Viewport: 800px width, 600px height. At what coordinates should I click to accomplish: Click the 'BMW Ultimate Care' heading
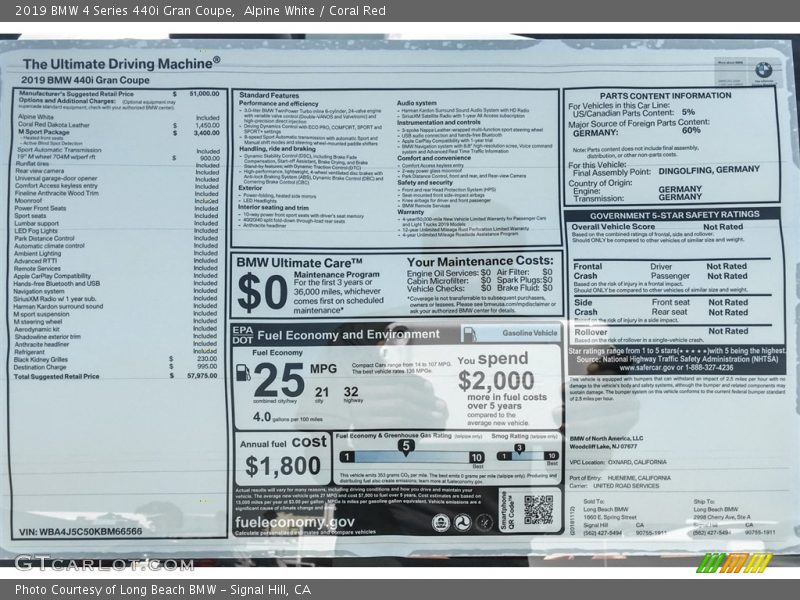tap(299, 263)
